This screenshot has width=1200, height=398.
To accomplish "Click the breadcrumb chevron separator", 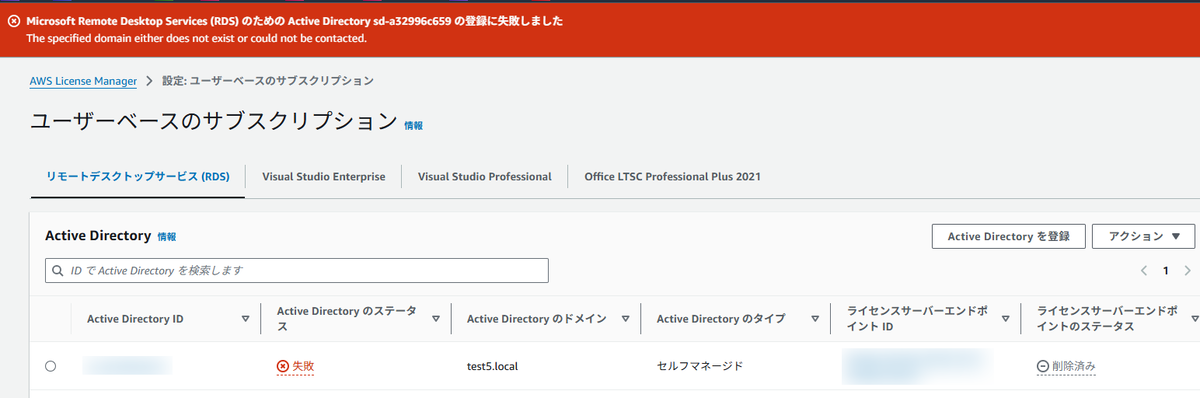I will pos(149,81).
